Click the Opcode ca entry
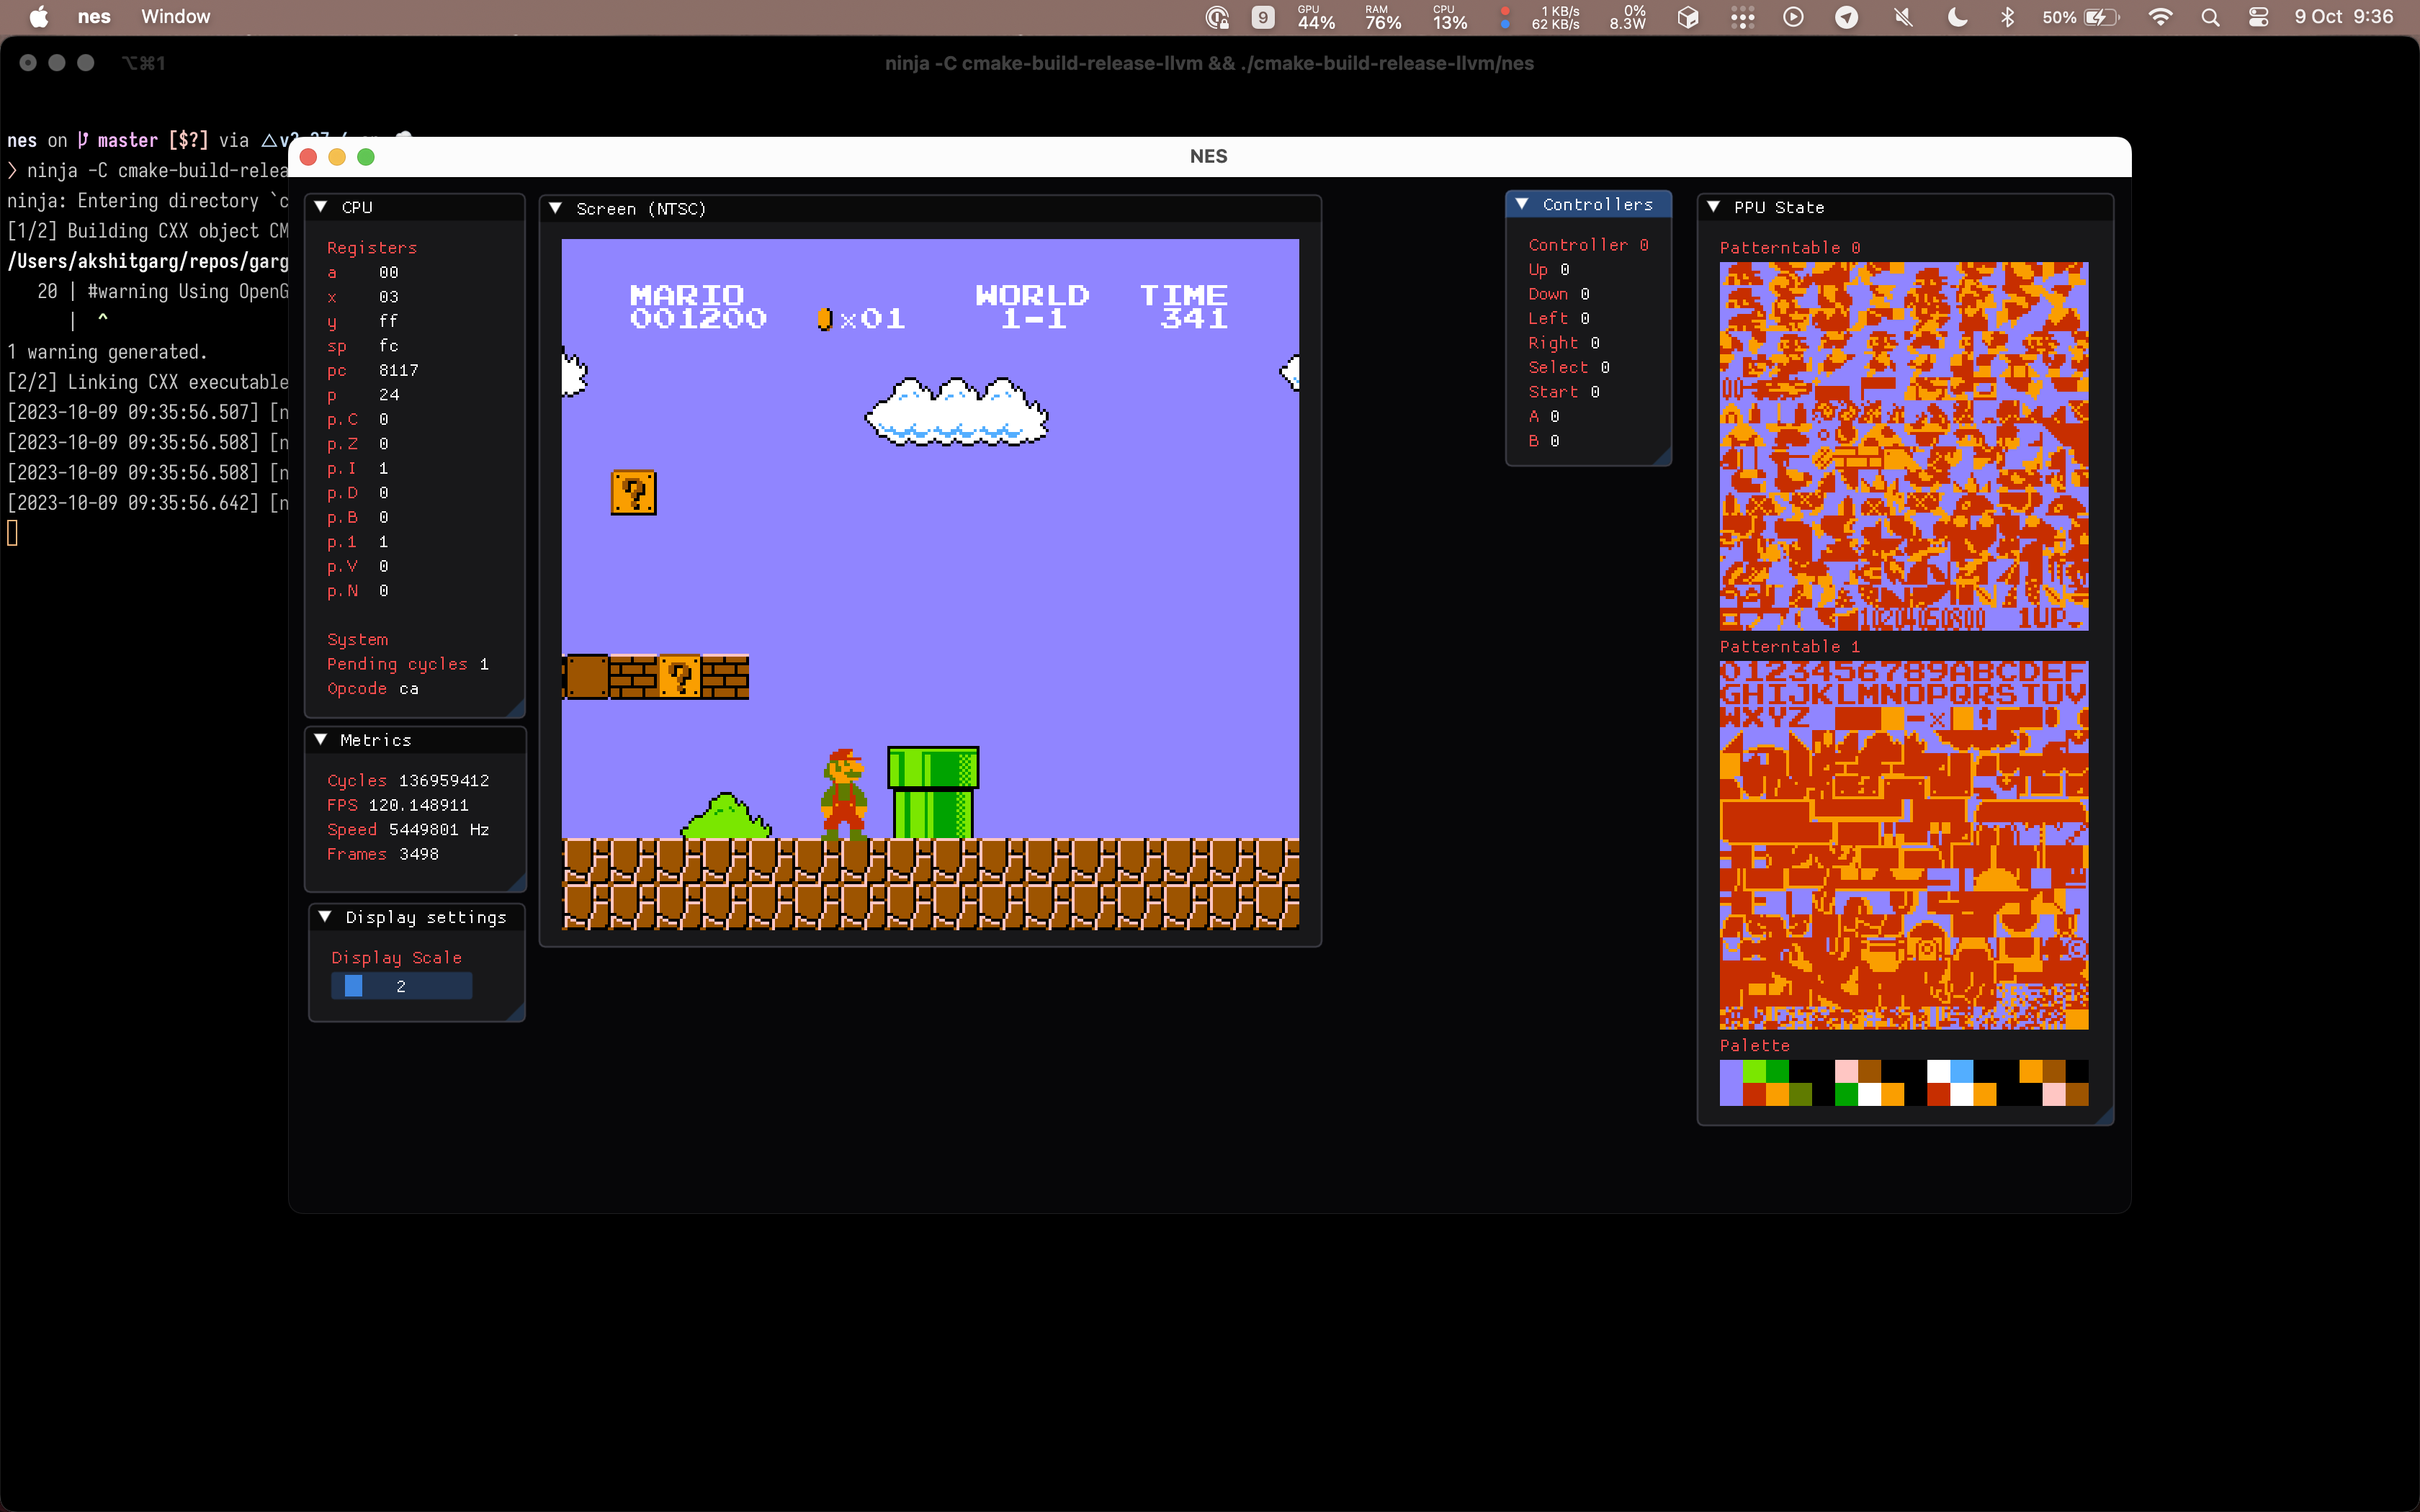Image resolution: width=2420 pixels, height=1512 pixels. click(373, 689)
